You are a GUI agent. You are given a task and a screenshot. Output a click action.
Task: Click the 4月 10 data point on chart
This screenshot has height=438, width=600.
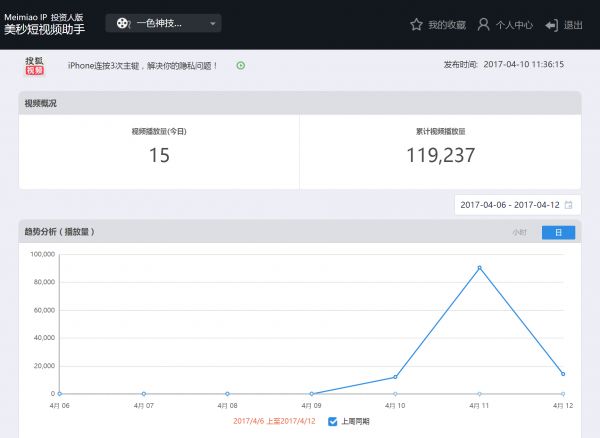pos(396,377)
